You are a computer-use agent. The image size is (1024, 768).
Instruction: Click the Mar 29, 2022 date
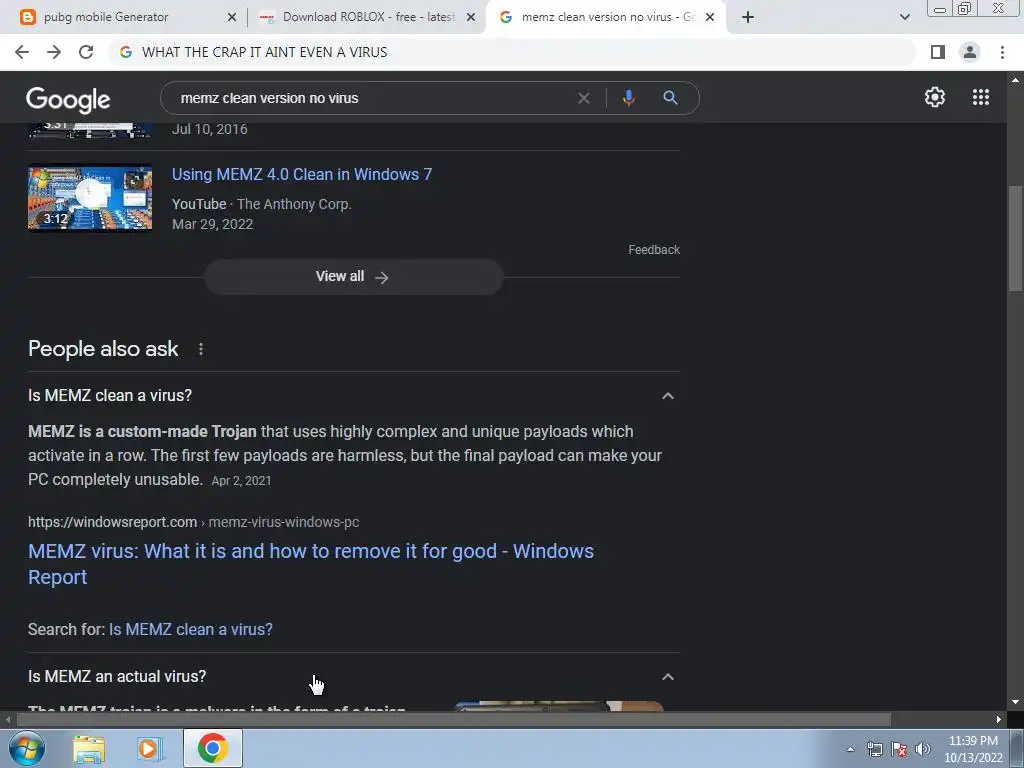(212, 225)
